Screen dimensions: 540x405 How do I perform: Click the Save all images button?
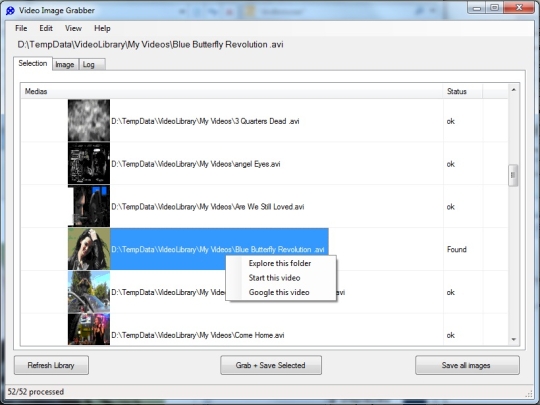tap(467, 365)
